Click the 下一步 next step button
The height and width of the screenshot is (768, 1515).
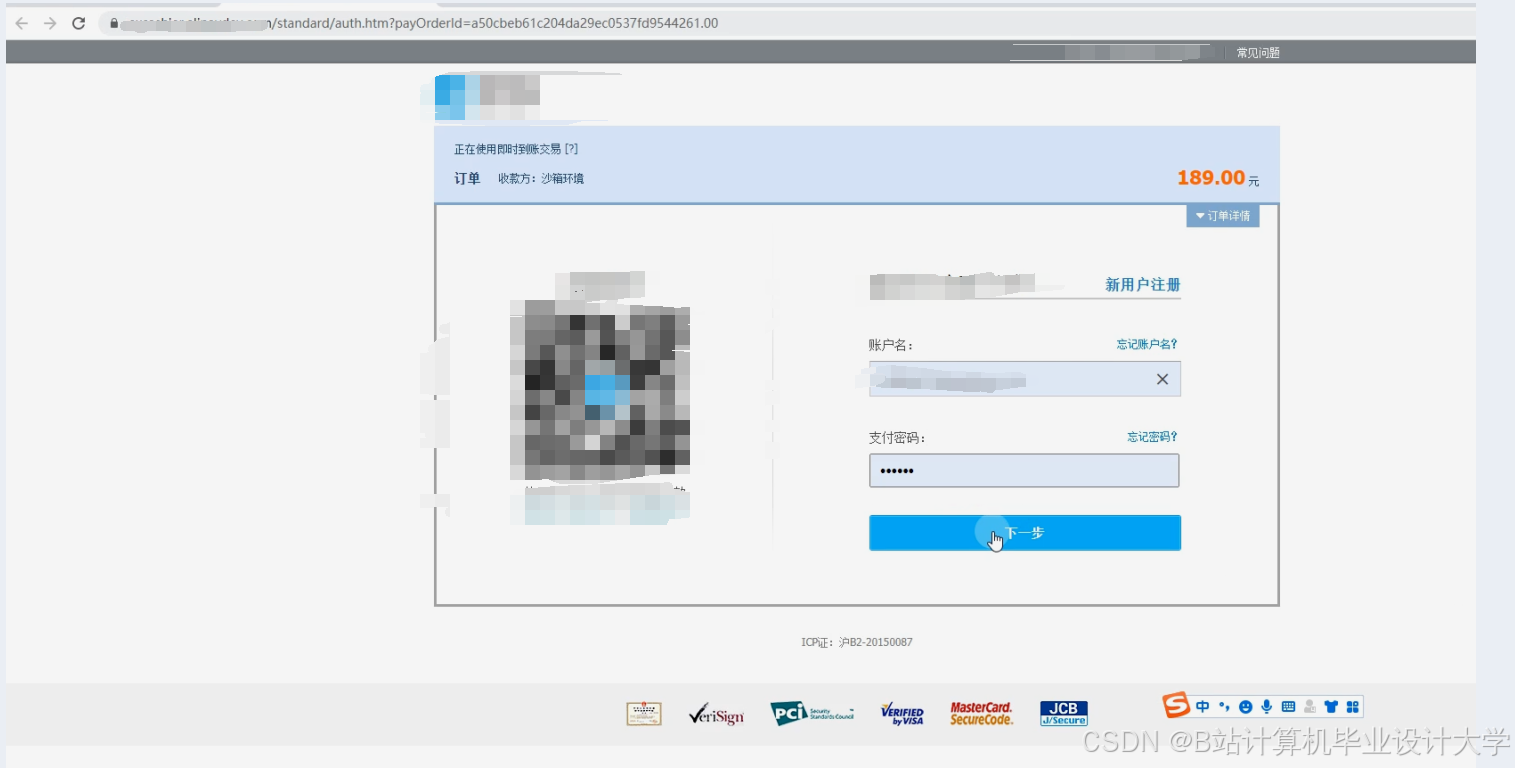click(x=1025, y=533)
